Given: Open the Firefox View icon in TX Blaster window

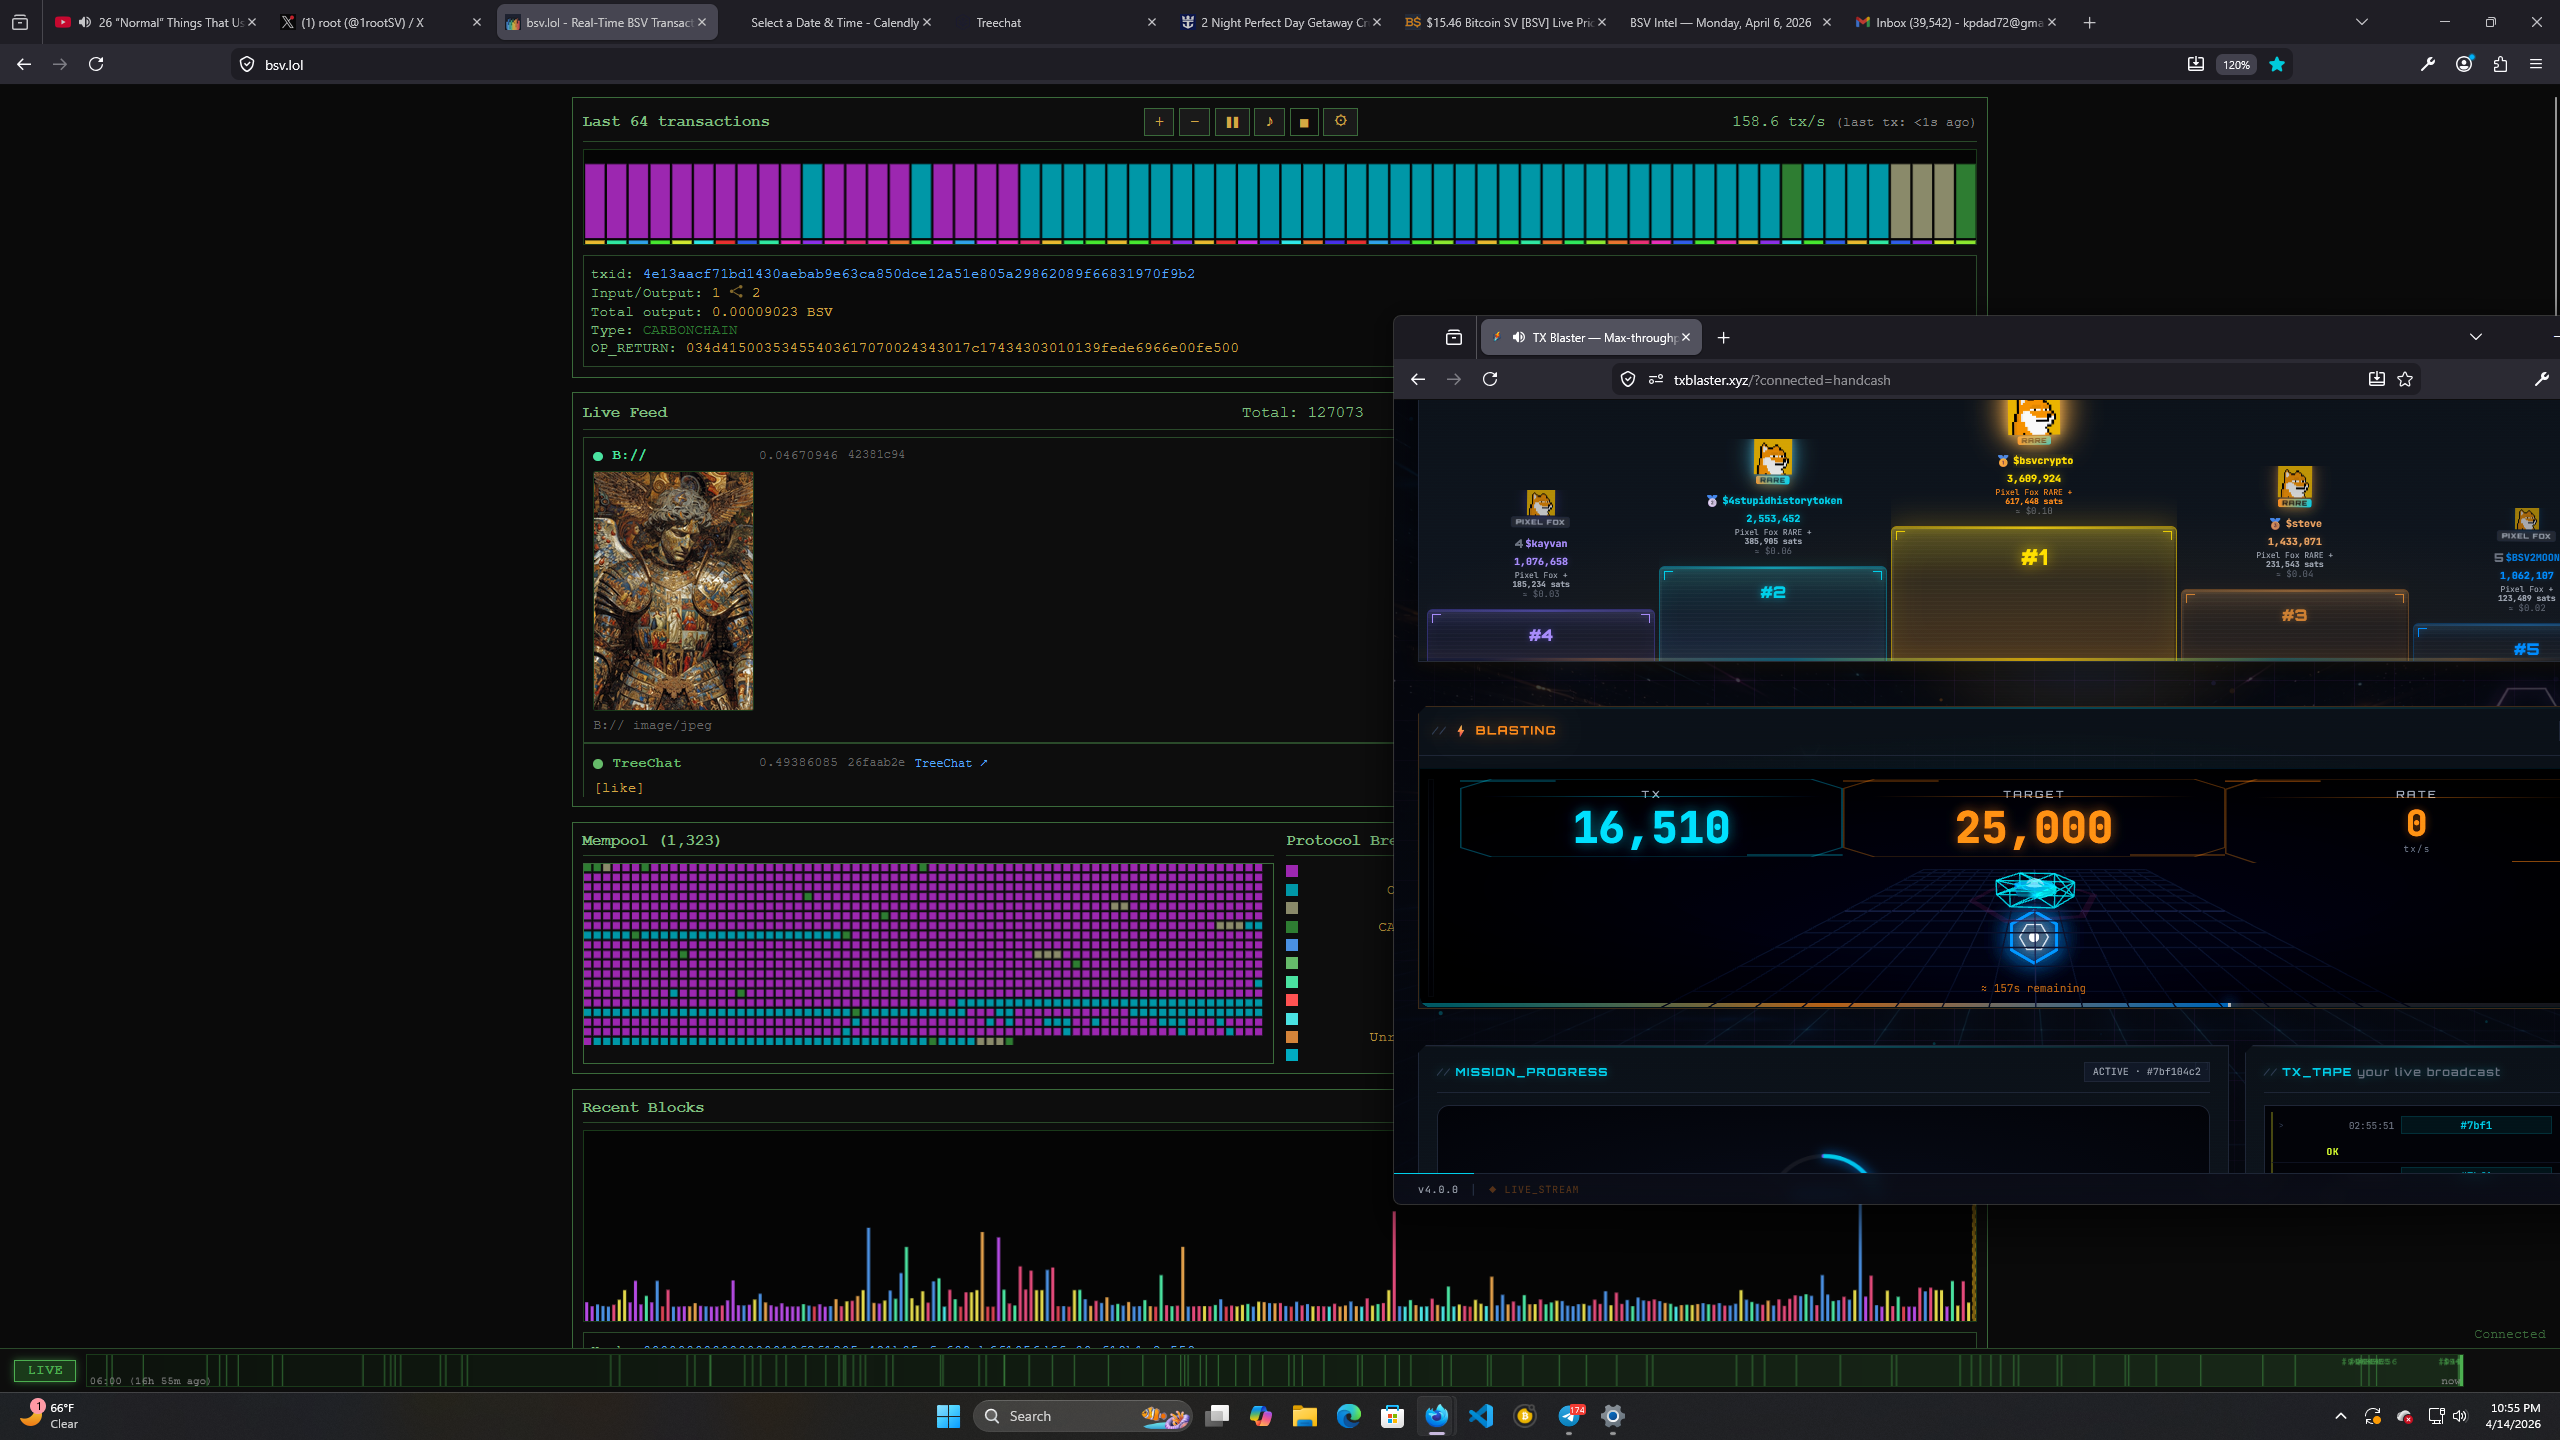Looking at the screenshot, I should (1454, 338).
